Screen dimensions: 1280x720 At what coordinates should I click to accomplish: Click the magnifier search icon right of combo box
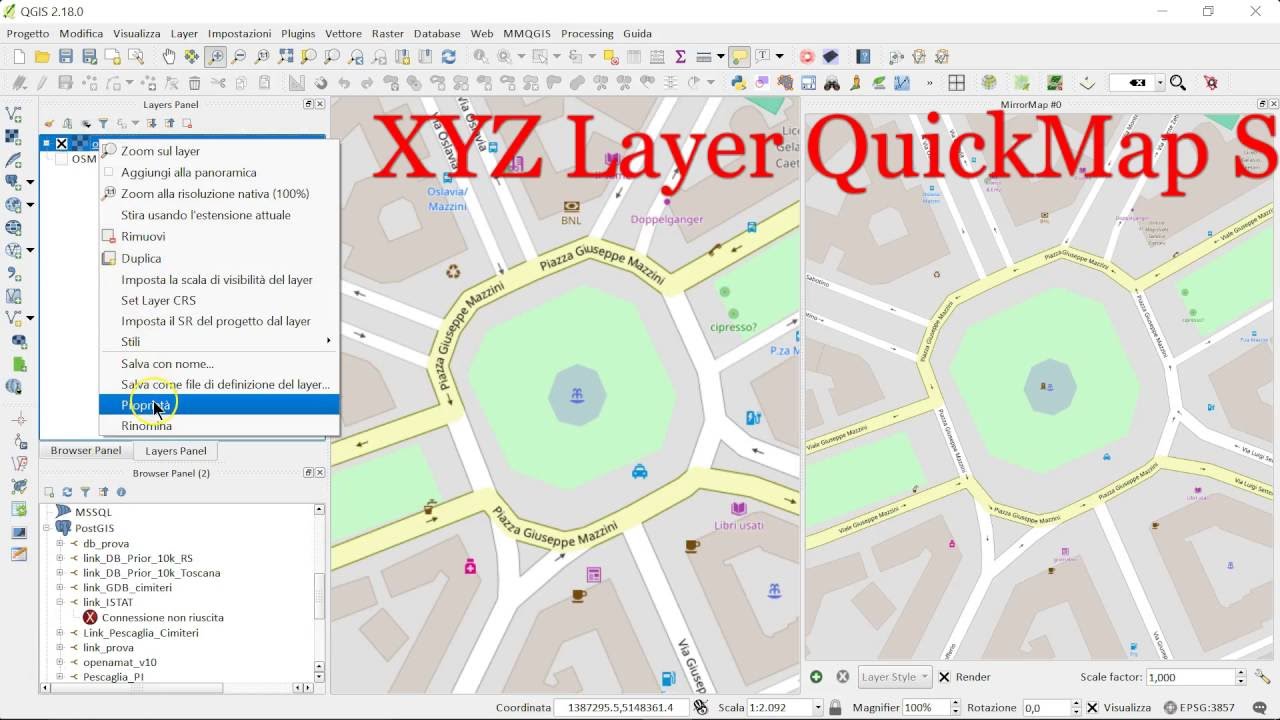tap(1178, 83)
